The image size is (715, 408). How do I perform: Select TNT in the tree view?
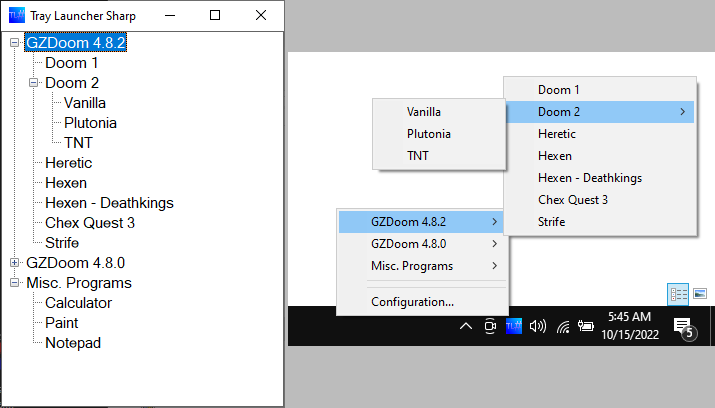point(78,143)
